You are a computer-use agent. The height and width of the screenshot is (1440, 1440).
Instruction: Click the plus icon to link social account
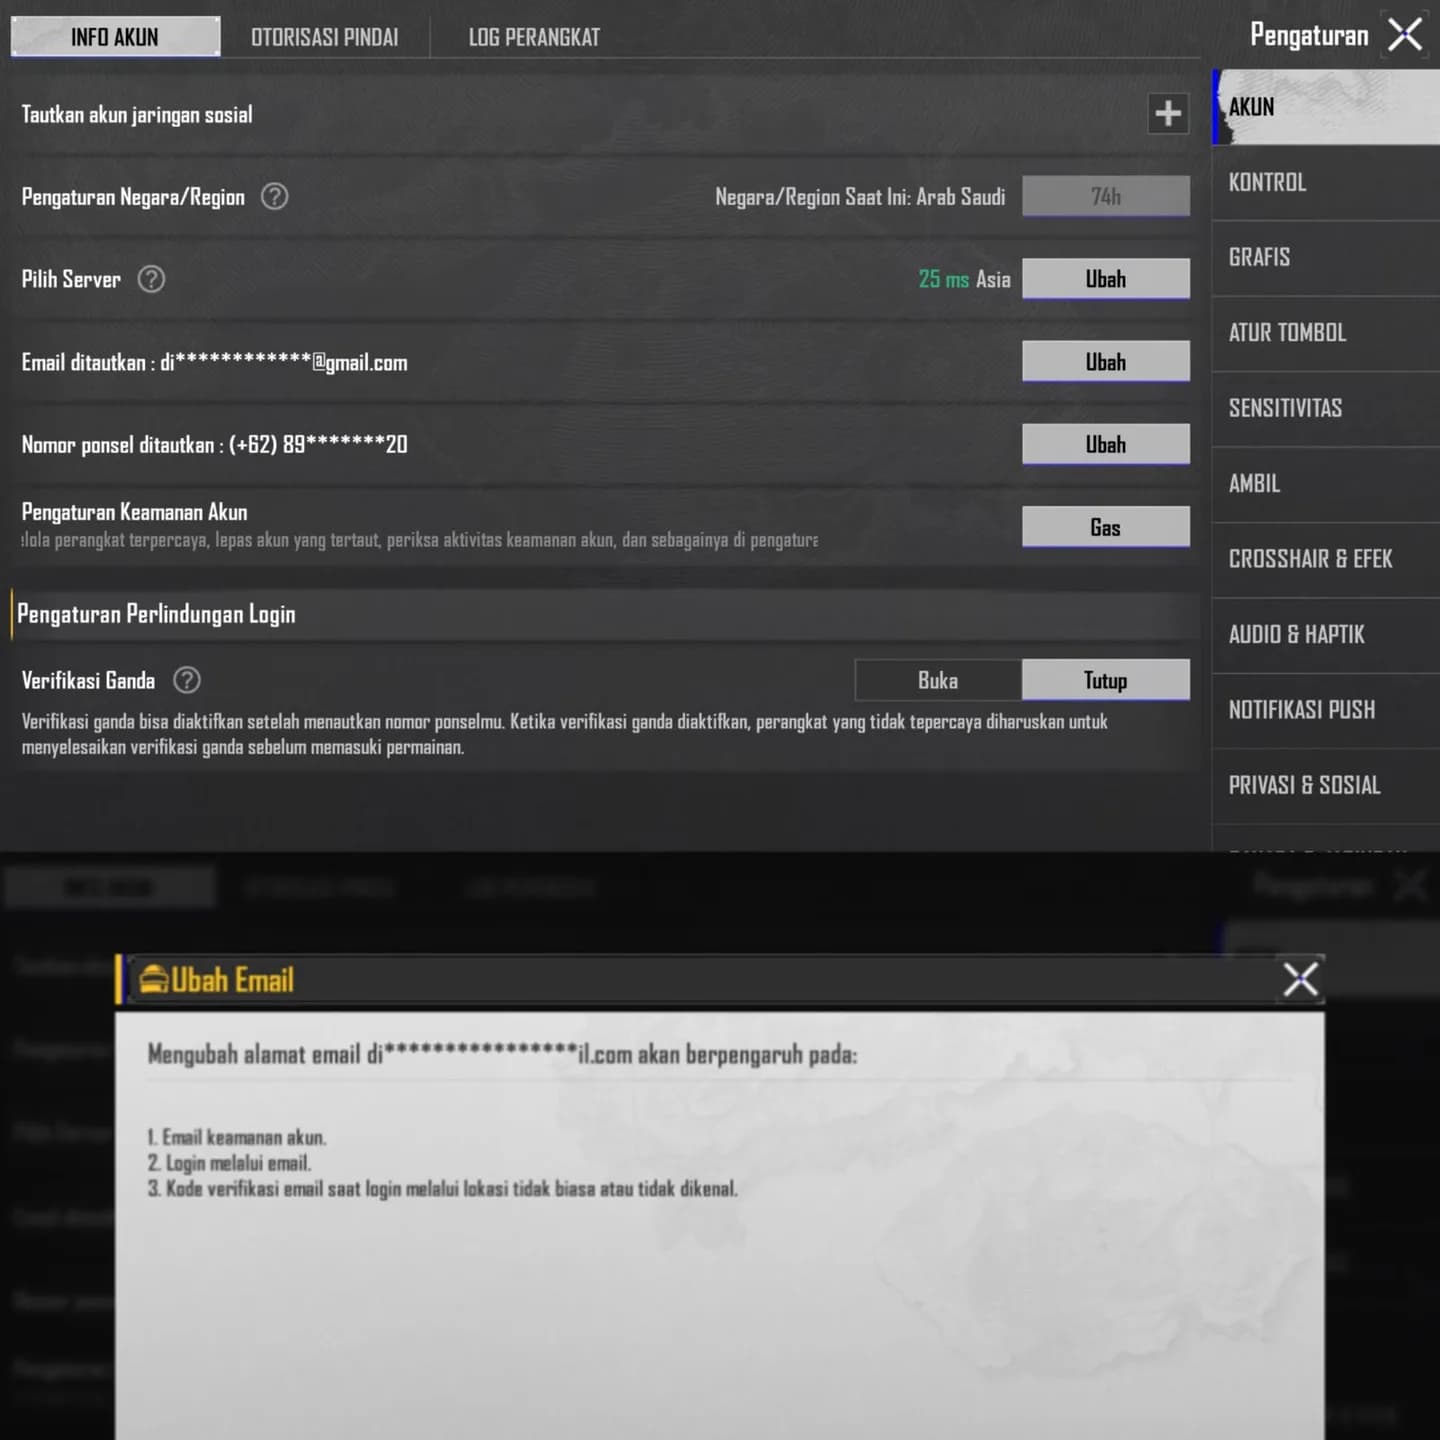coord(1167,113)
